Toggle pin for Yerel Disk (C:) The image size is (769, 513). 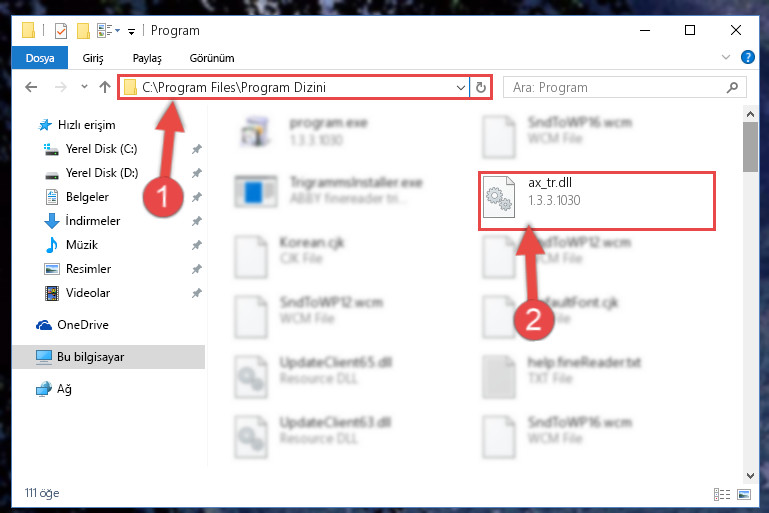click(197, 149)
